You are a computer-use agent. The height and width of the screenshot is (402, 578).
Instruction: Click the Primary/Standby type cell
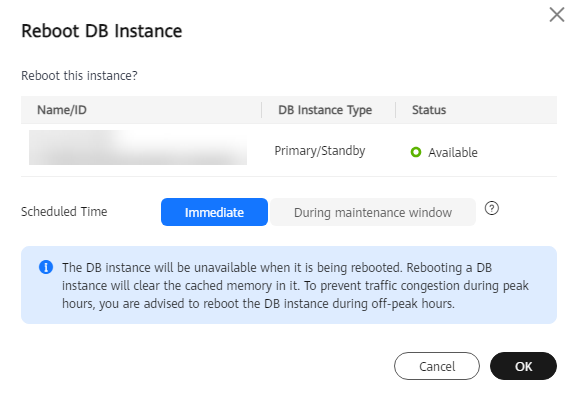point(320,151)
